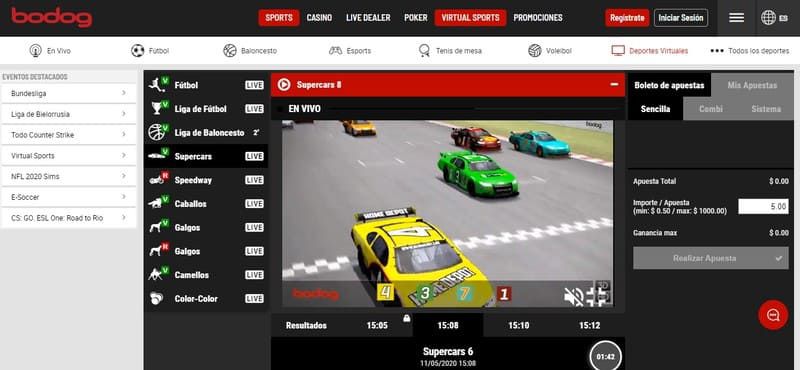Open the Resultados tab
This screenshot has width=800, height=370.
(306, 325)
